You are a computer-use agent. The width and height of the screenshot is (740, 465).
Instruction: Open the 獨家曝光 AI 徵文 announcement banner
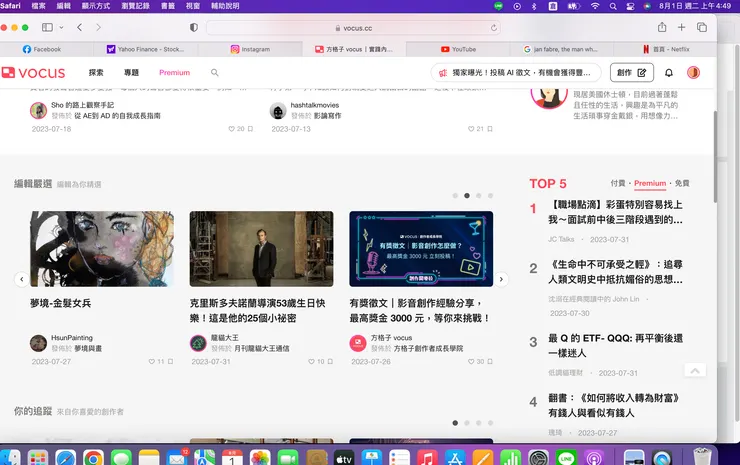(x=516, y=73)
